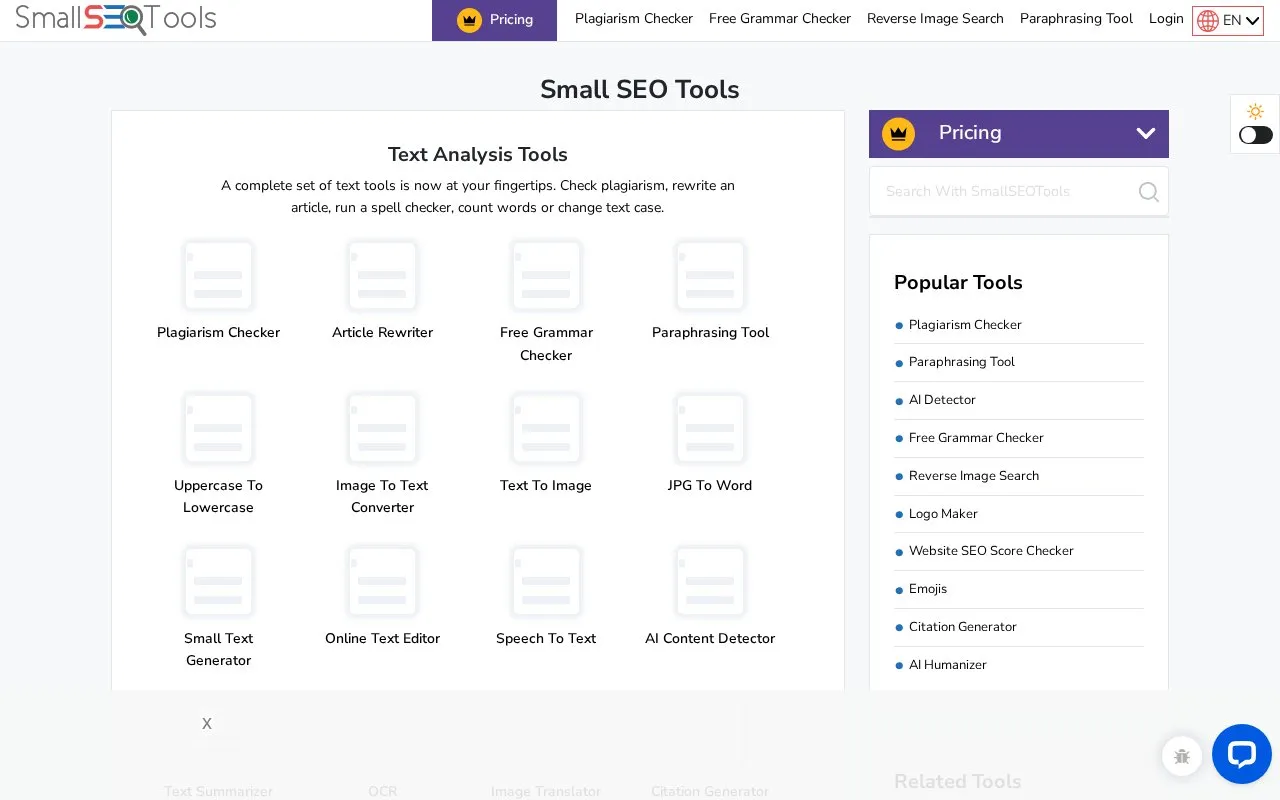Expand the sidebar Pricing panel

coord(1019,134)
